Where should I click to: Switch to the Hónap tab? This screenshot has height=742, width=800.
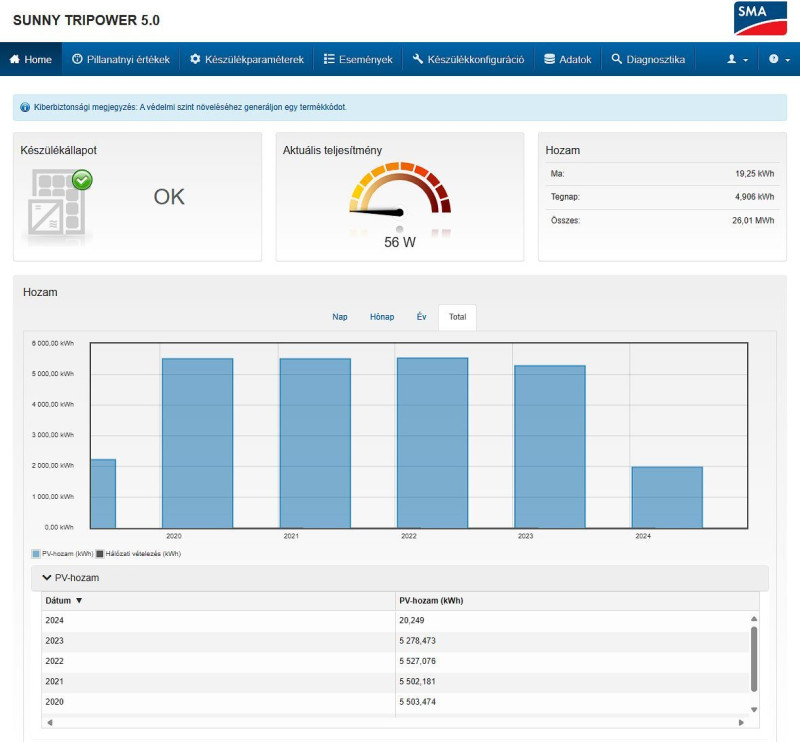382,317
